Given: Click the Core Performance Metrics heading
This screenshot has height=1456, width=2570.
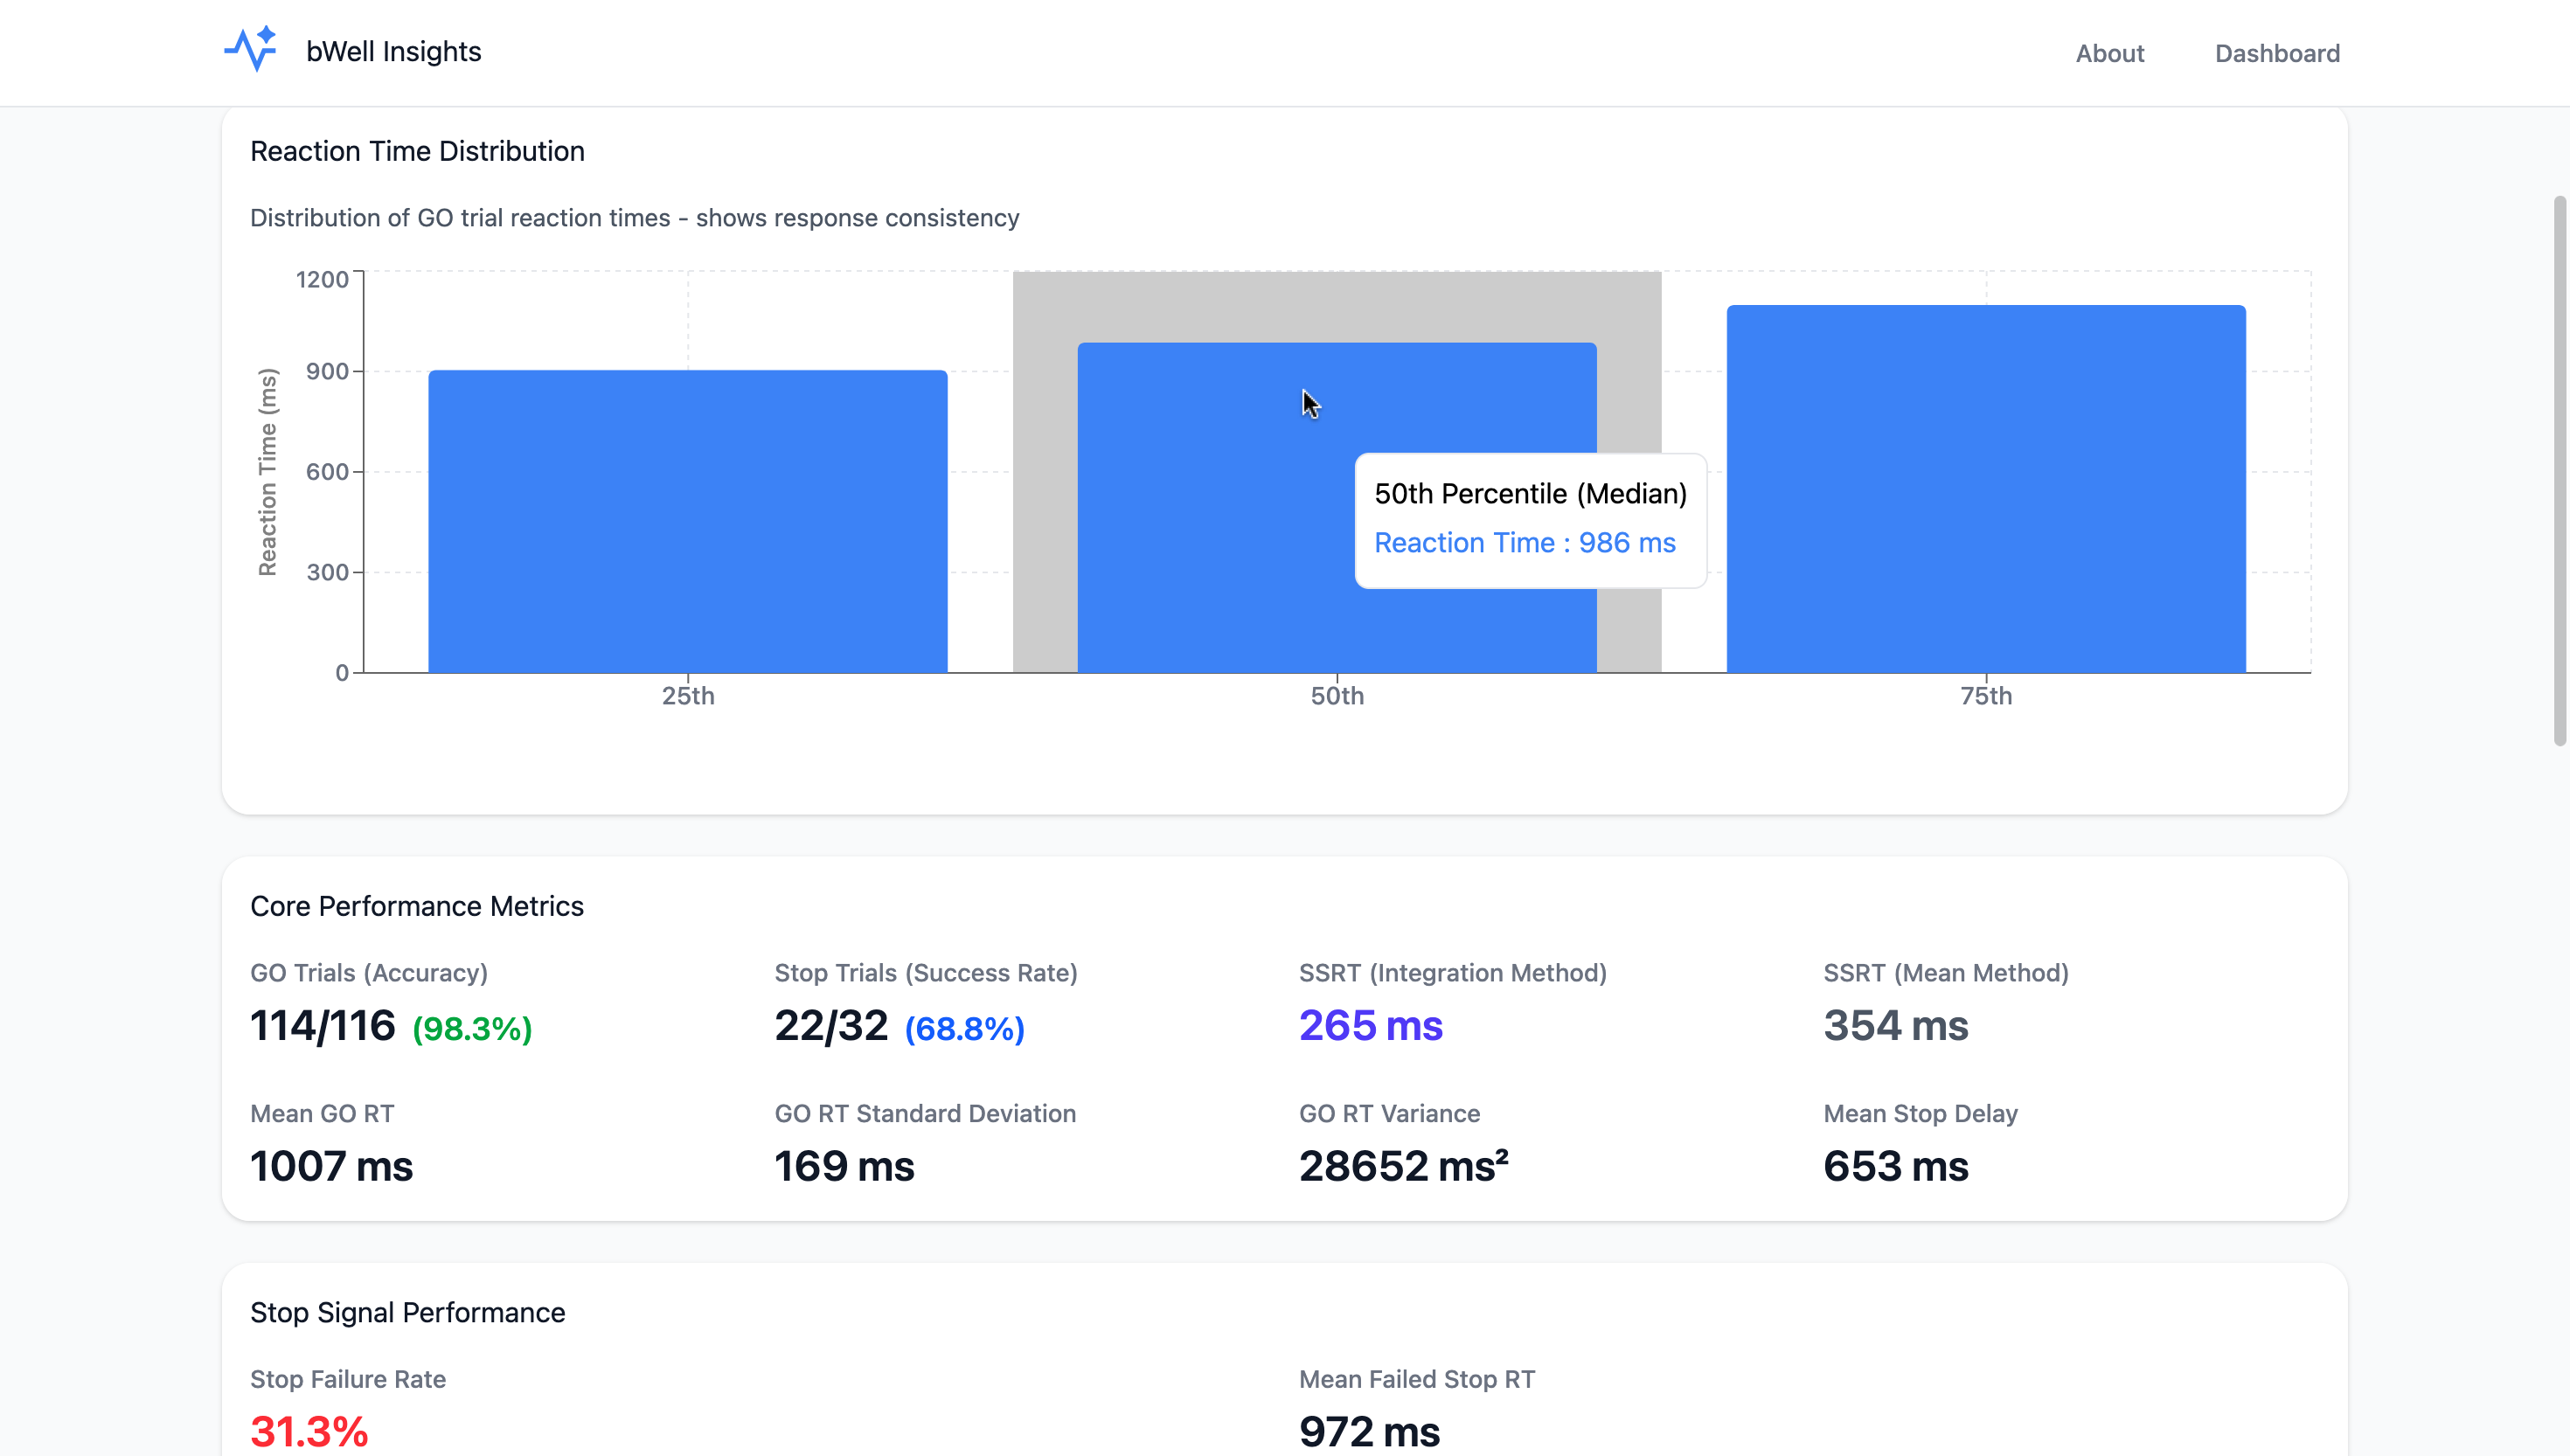Looking at the screenshot, I should coord(416,906).
